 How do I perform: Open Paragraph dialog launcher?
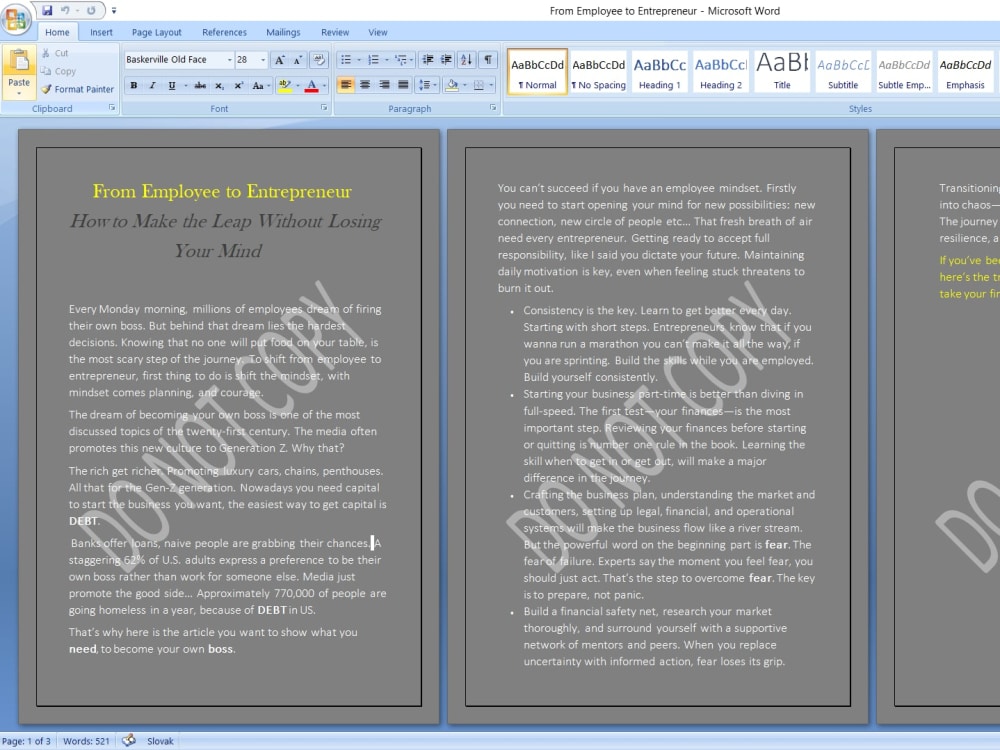(x=493, y=108)
